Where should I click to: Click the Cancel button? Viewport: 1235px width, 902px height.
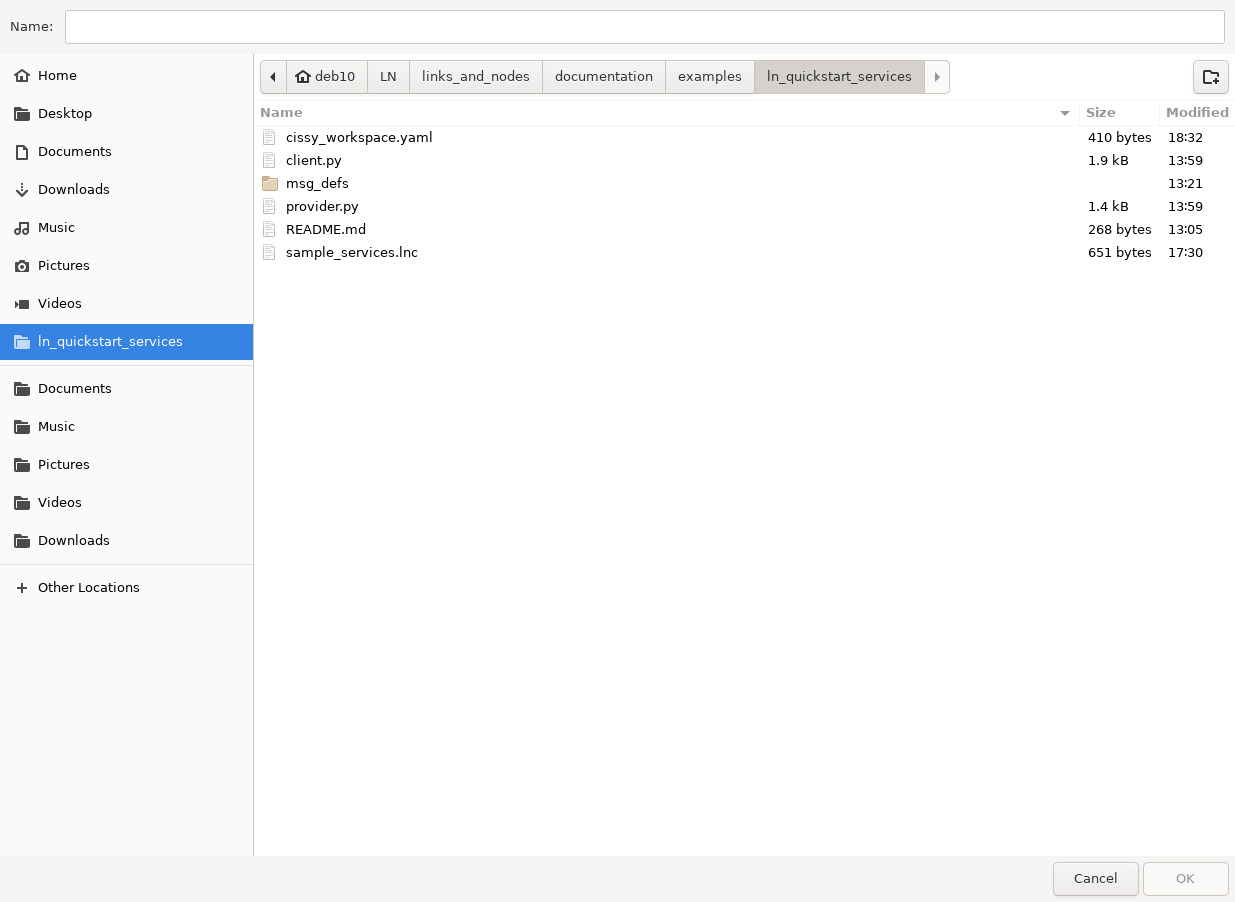(1095, 879)
